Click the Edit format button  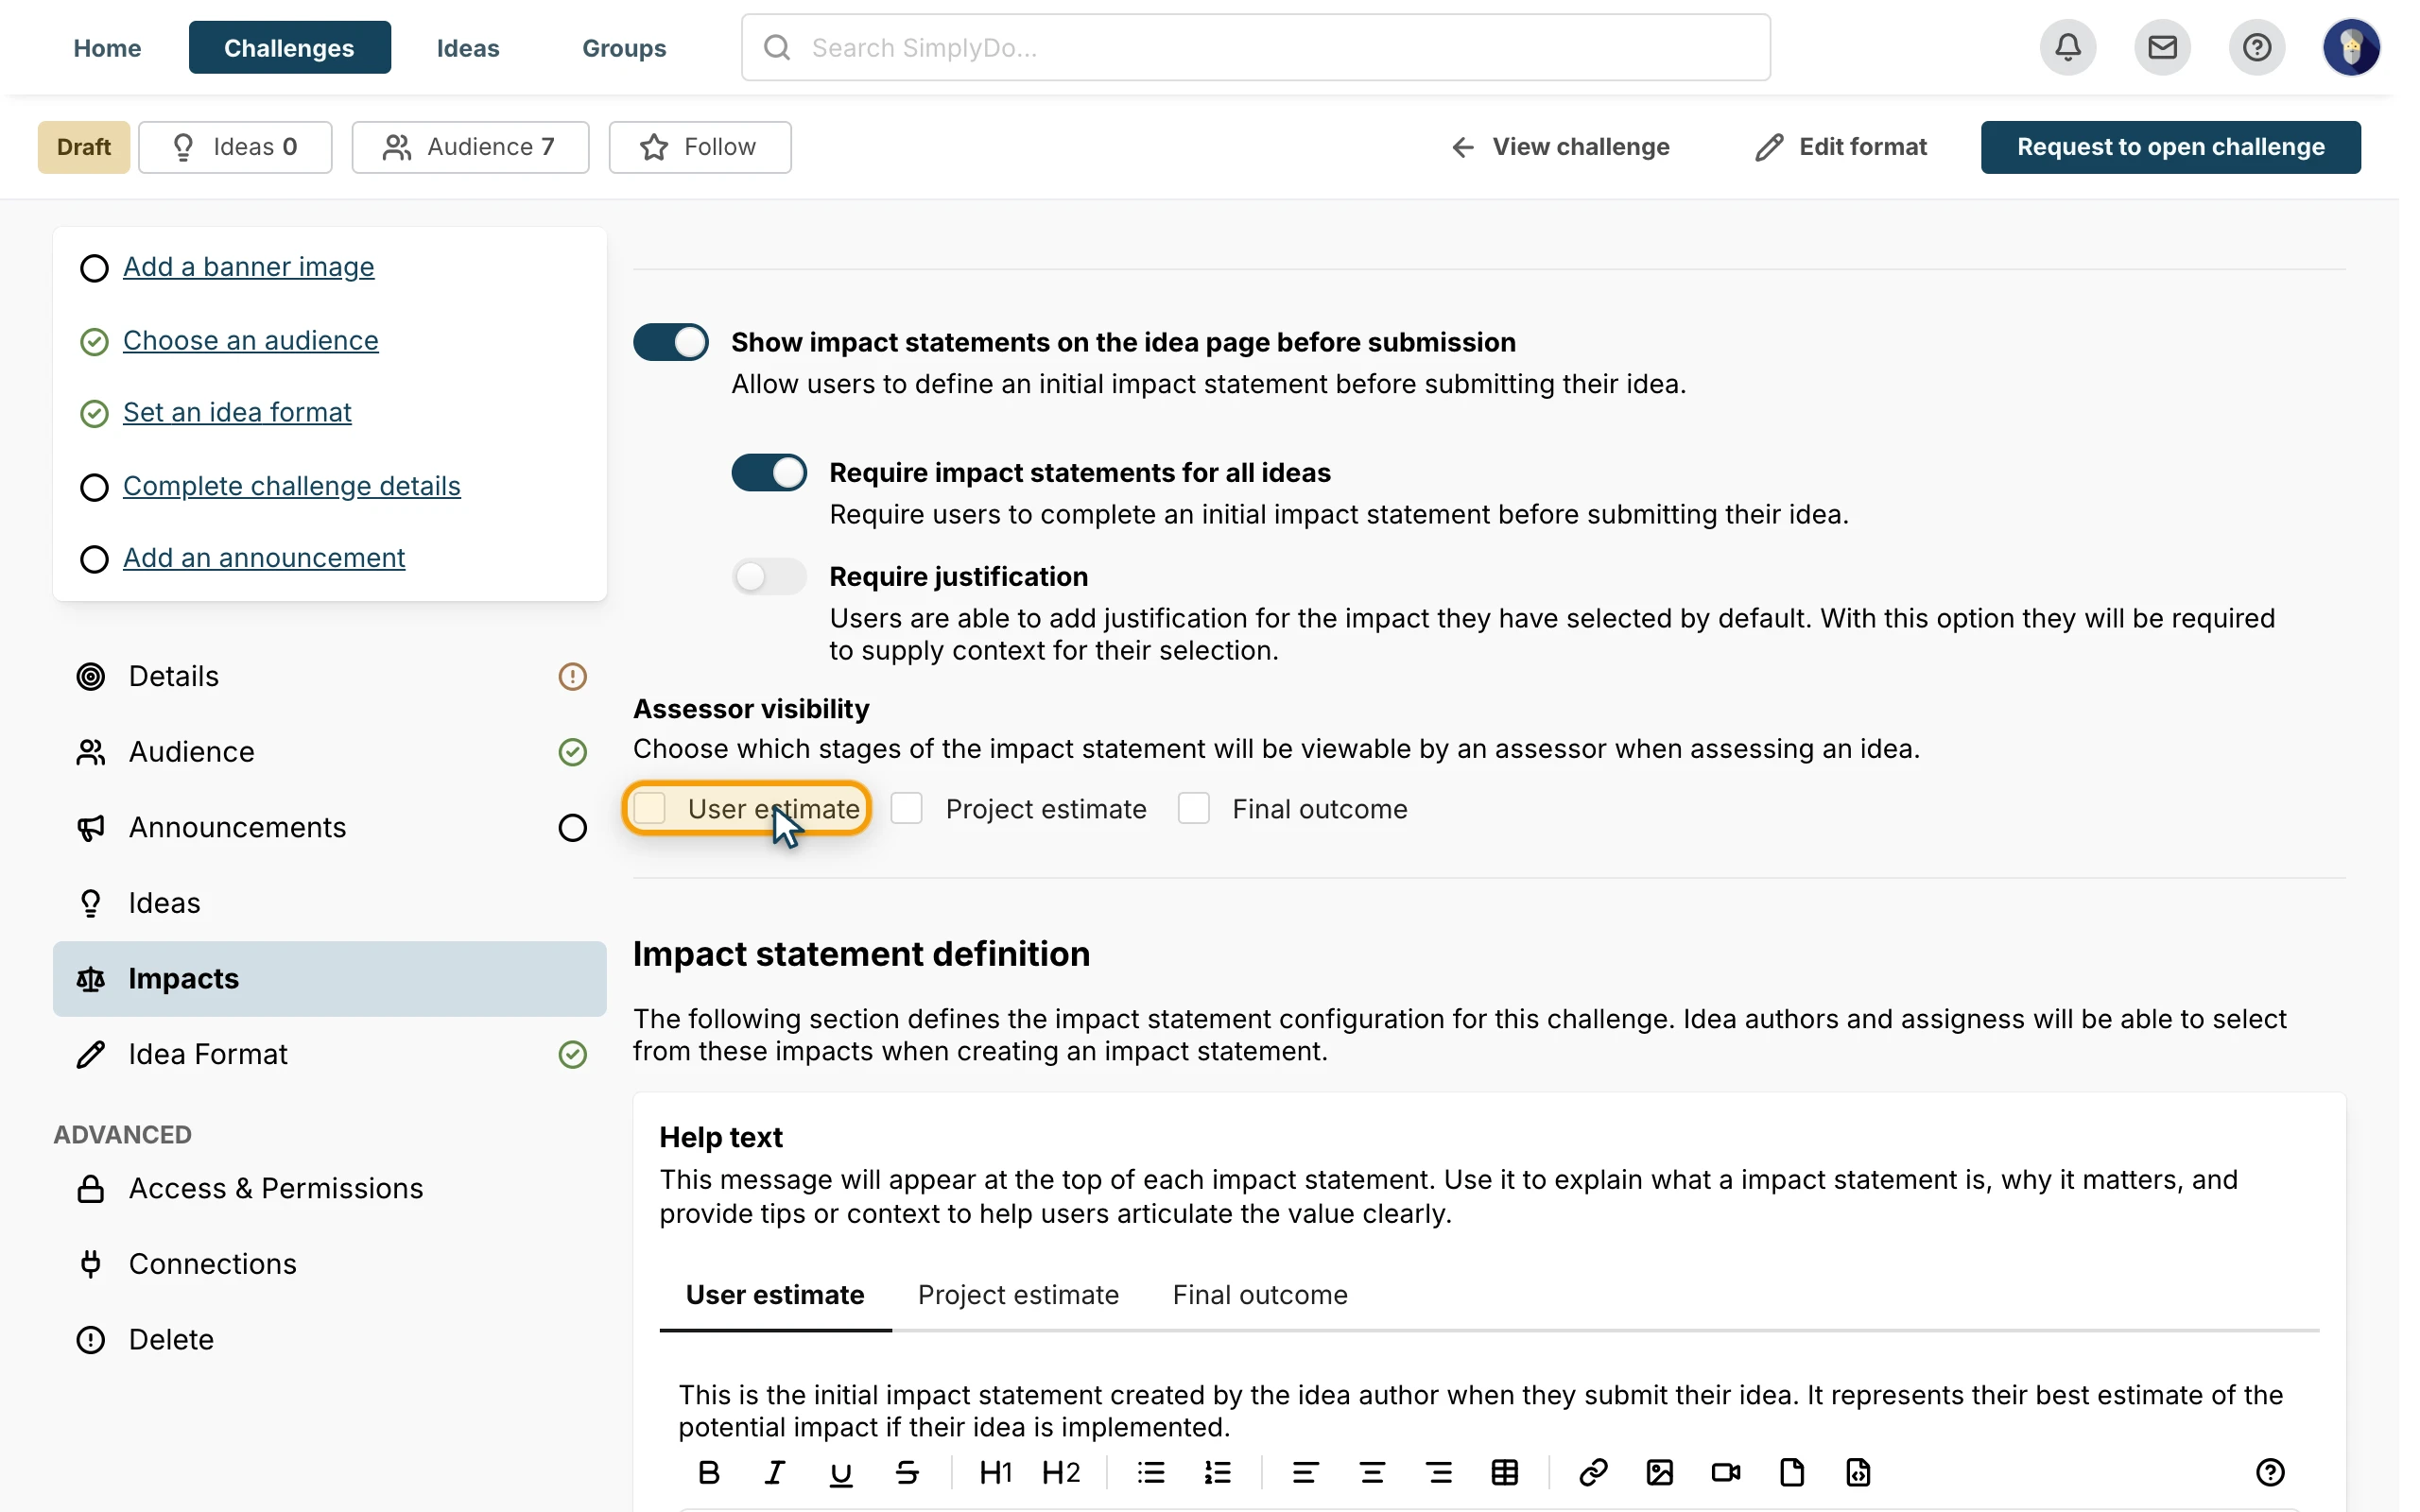coord(1841,147)
